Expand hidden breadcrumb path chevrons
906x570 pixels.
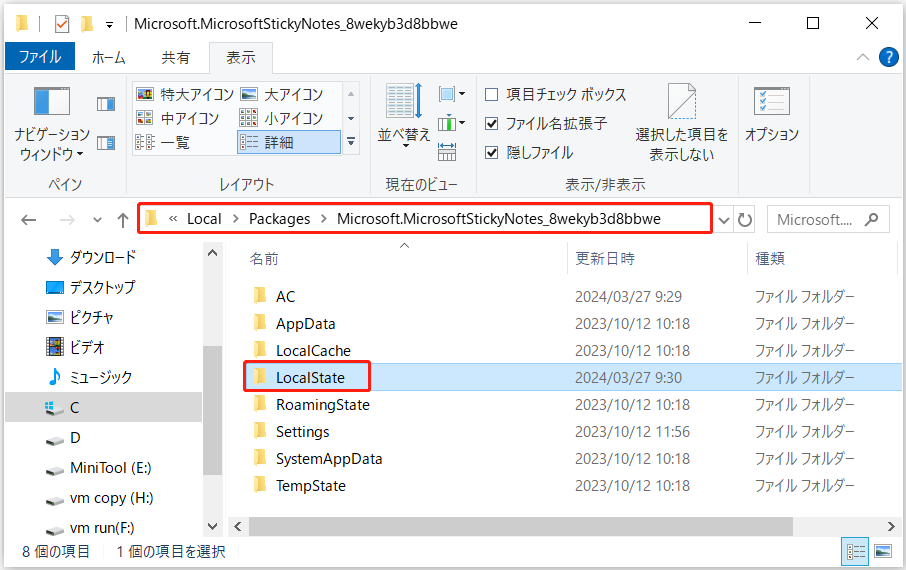(x=173, y=219)
